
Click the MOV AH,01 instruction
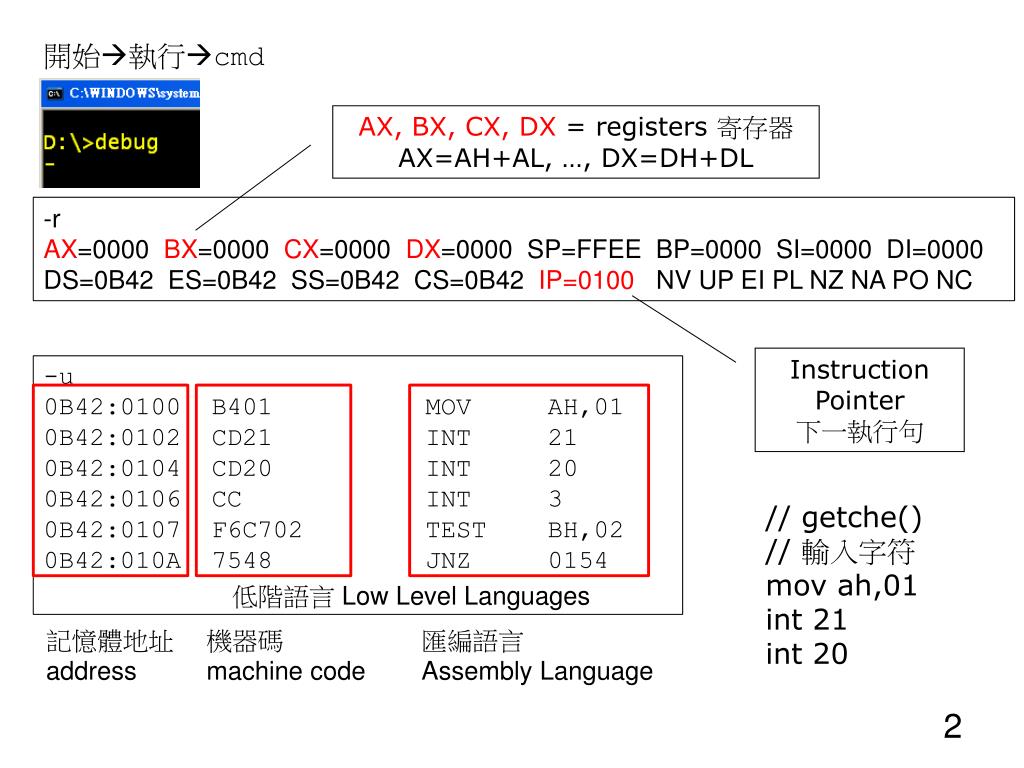(524, 407)
